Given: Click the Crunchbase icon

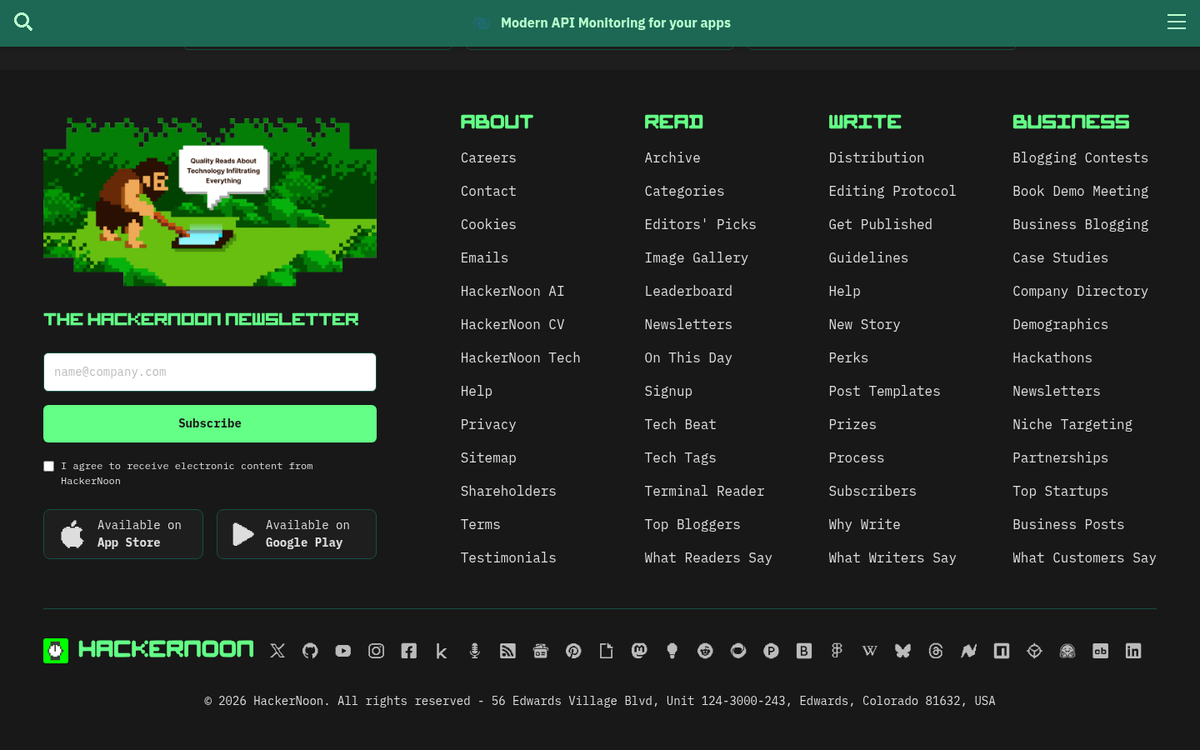Looking at the screenshot, I should pos(1100,650).
